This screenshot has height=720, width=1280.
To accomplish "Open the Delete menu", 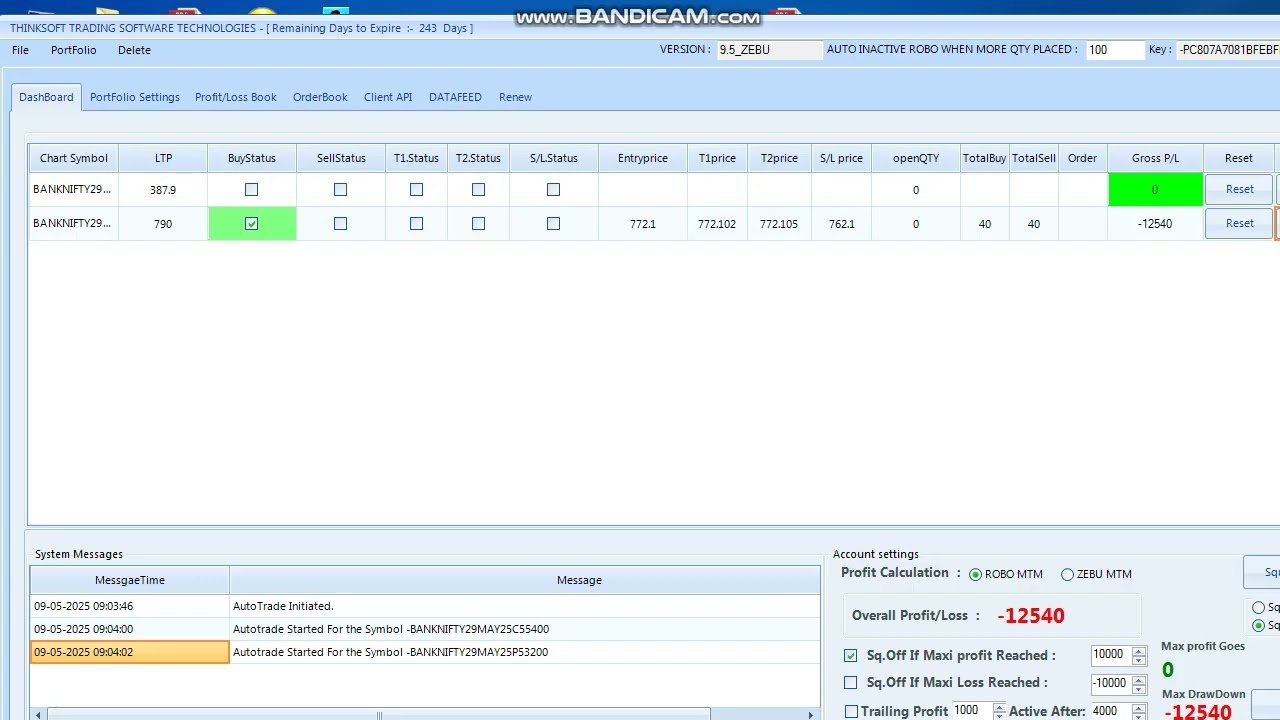I will (133, 50).
